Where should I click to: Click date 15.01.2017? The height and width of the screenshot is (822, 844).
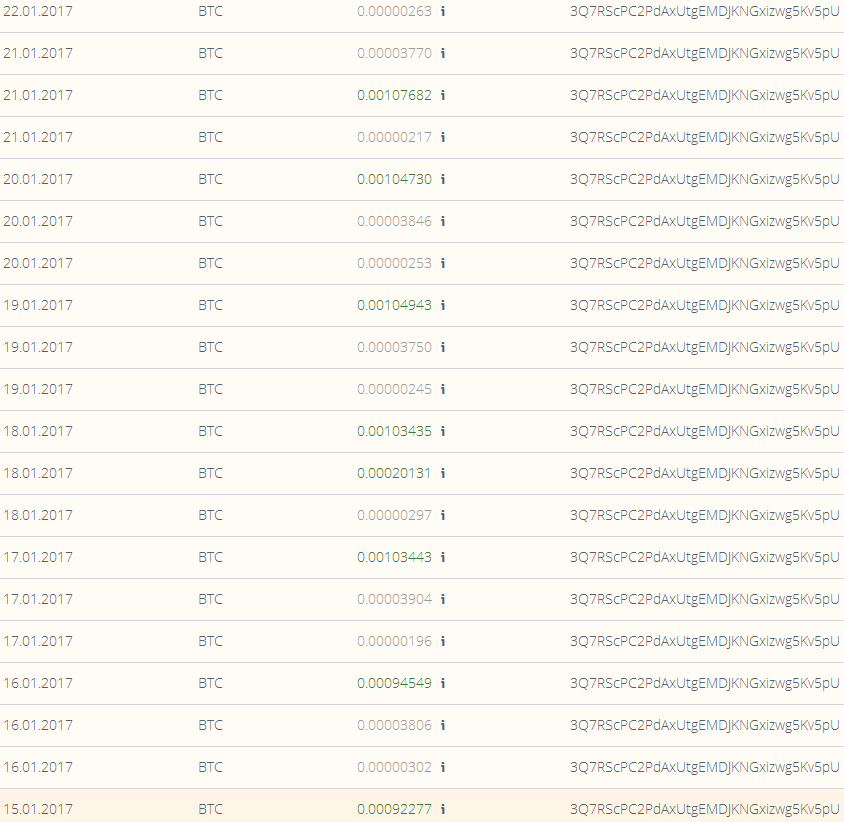tap(38, 809)
